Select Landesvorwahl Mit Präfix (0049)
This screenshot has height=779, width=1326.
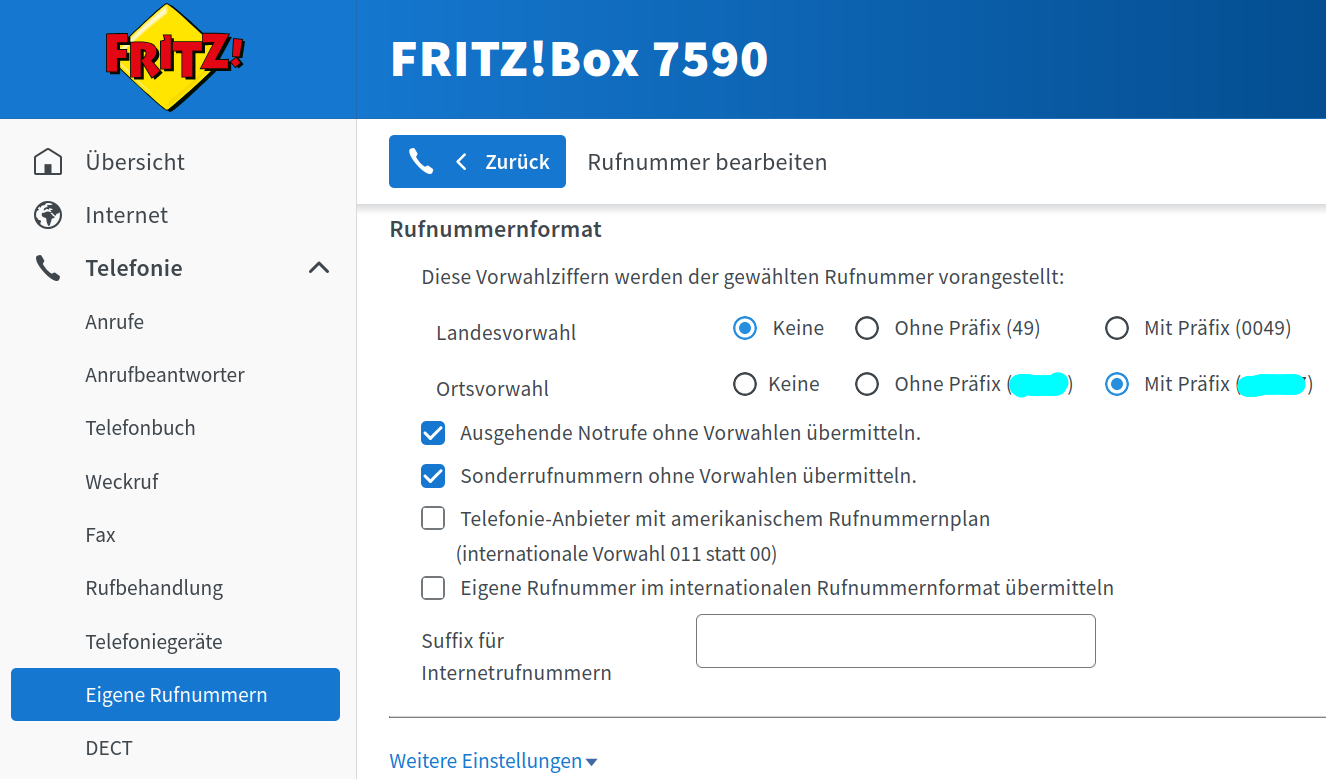pyautogui.click(x=1117, y=328)
